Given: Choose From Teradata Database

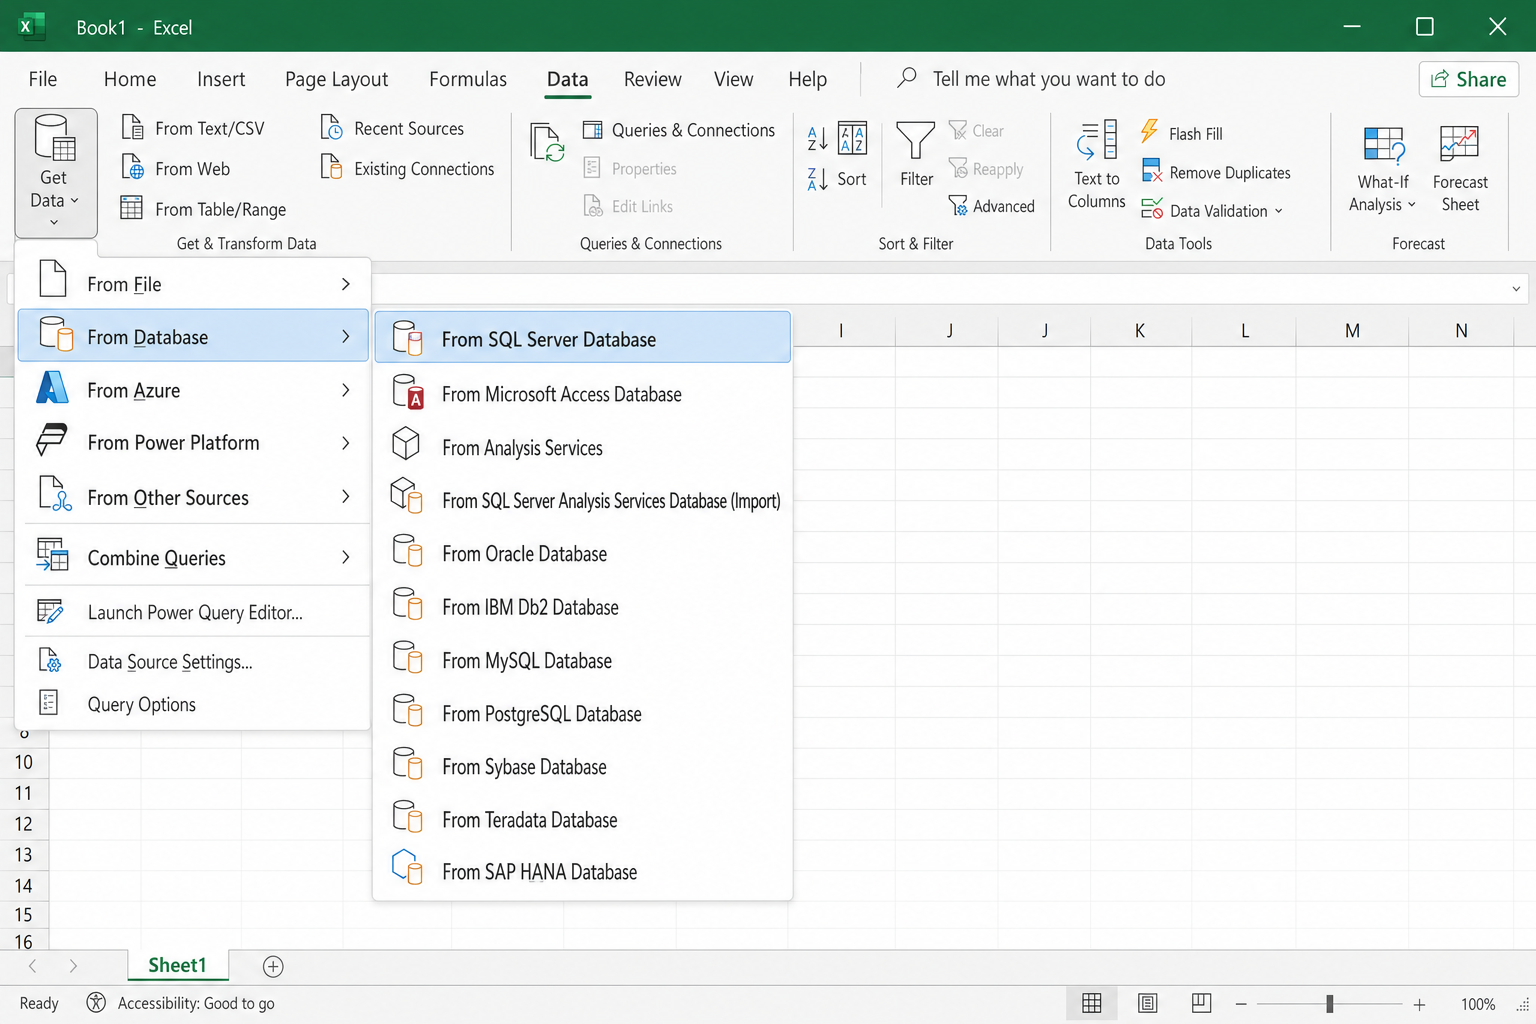Looking at the screenshot, I should point(582,819).
